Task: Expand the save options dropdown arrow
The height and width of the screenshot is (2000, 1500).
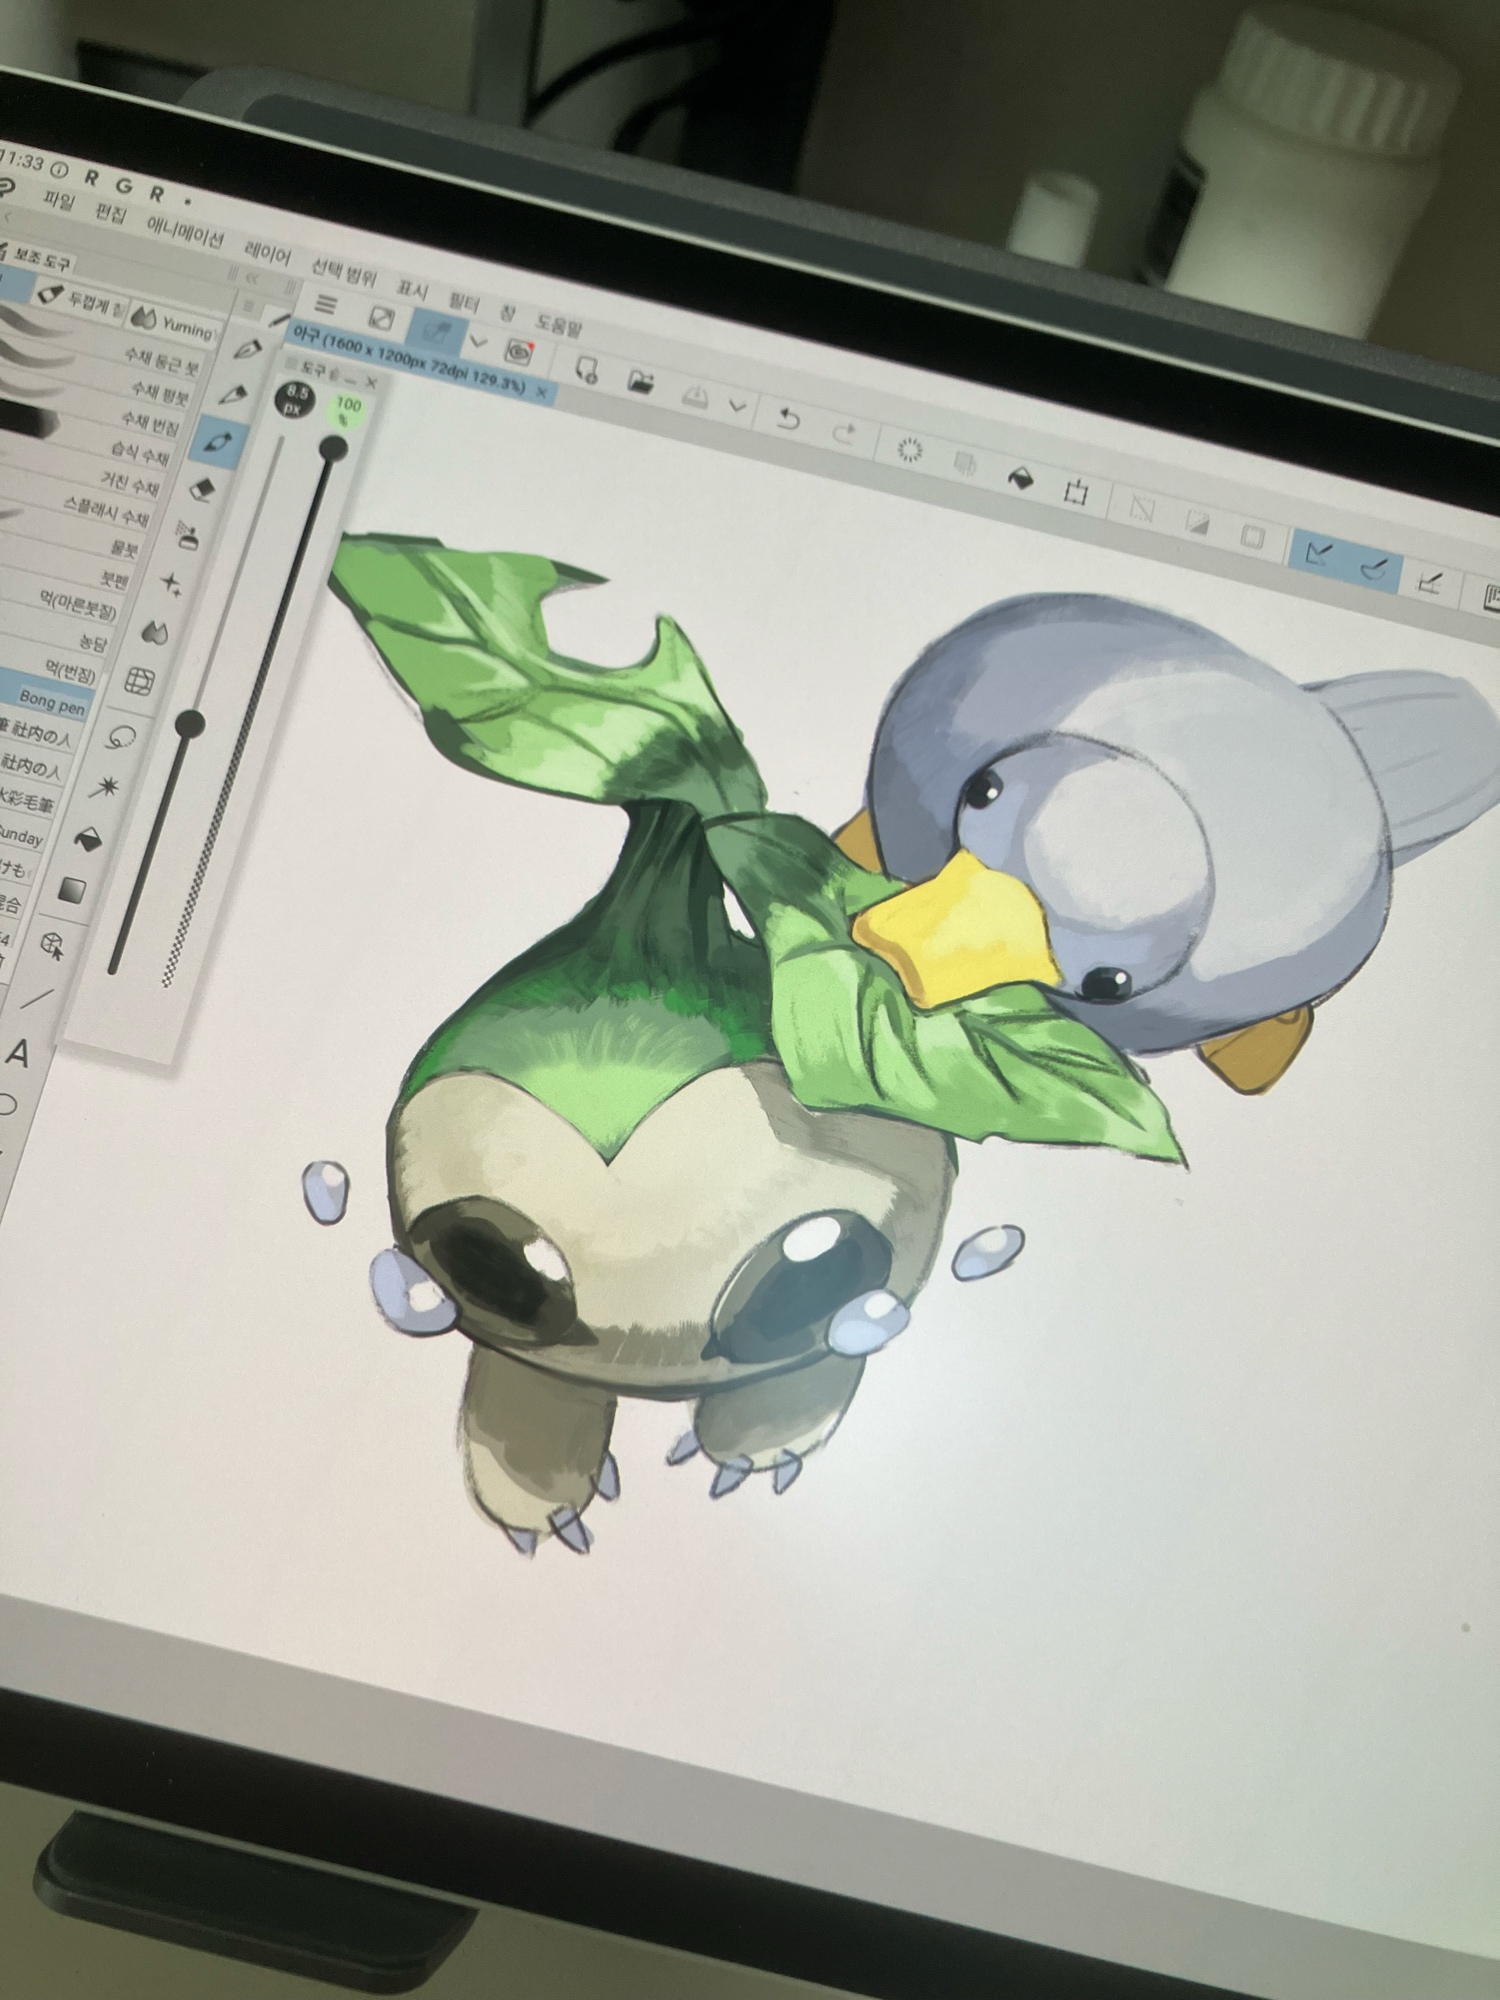Action: click(737, 407)
